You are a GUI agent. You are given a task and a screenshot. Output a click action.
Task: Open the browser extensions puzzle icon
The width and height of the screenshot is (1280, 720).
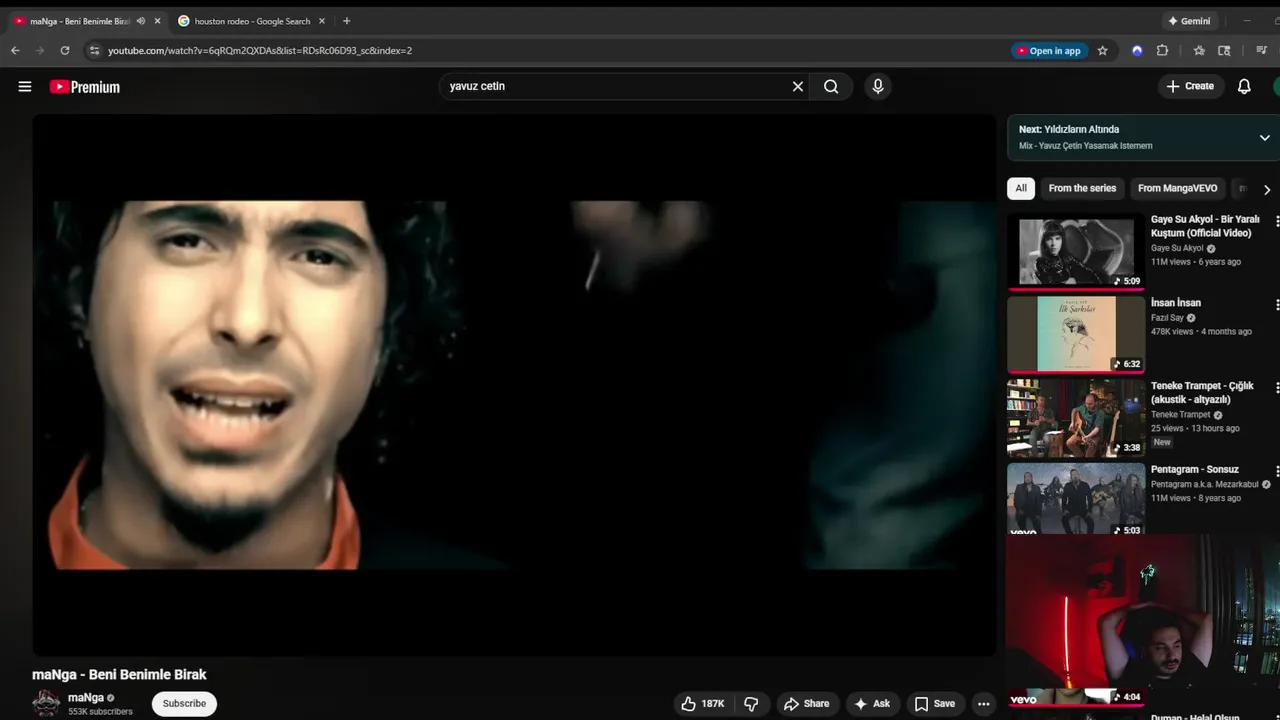(x=1162, y=51)
